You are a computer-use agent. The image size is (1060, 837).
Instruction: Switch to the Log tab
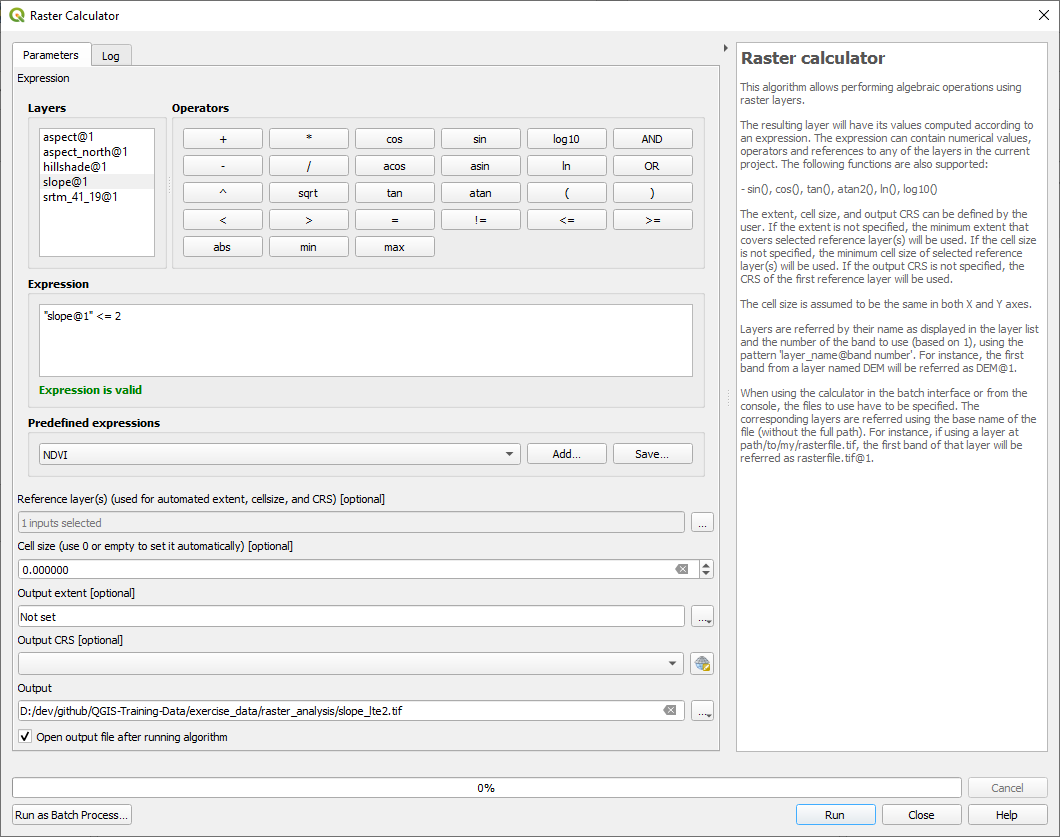tap(110, 55)
